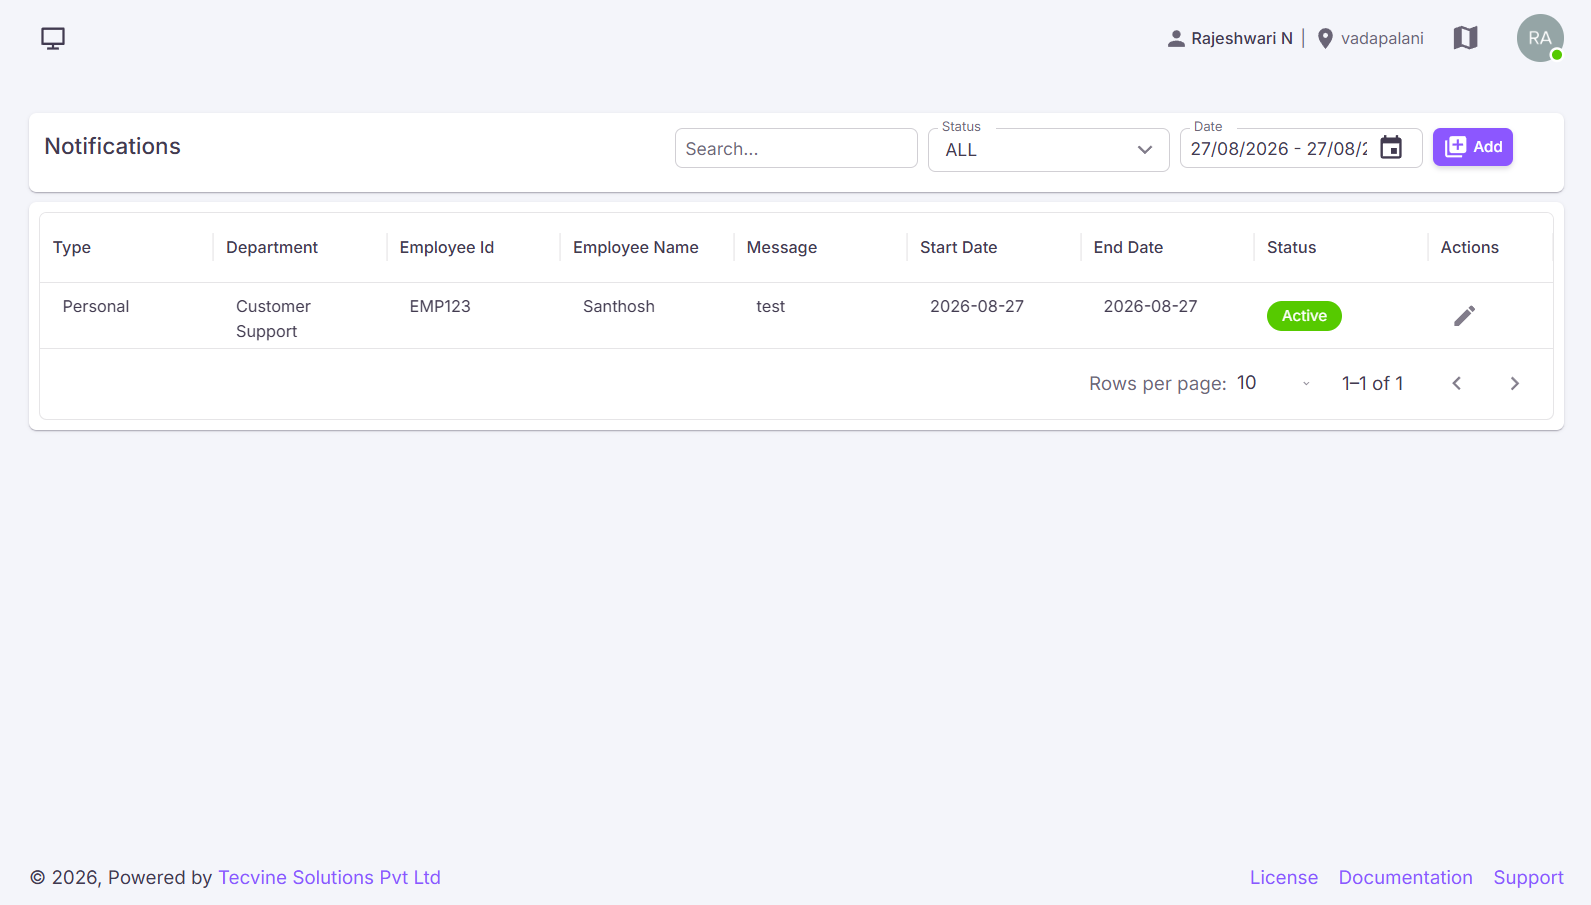The width and height of the screenshot is (1591, 905).
Task: Open the date picker calendar icon
Action: pos(1391,148)
